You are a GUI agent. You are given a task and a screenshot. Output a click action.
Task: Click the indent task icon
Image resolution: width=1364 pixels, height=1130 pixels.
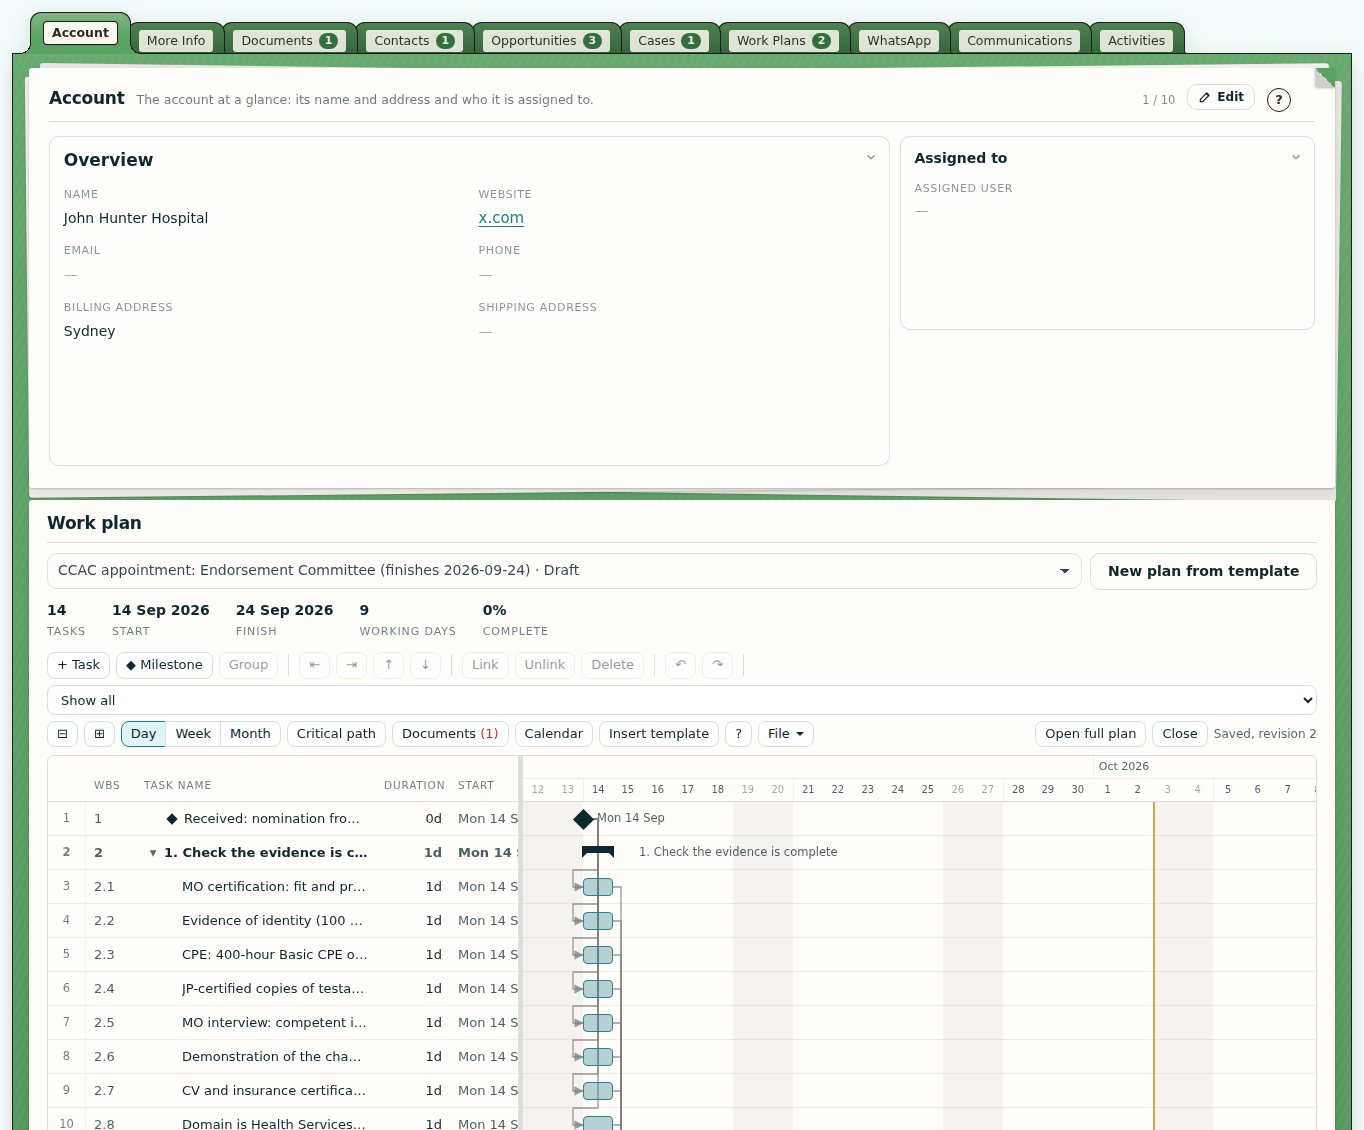(351, 665)
